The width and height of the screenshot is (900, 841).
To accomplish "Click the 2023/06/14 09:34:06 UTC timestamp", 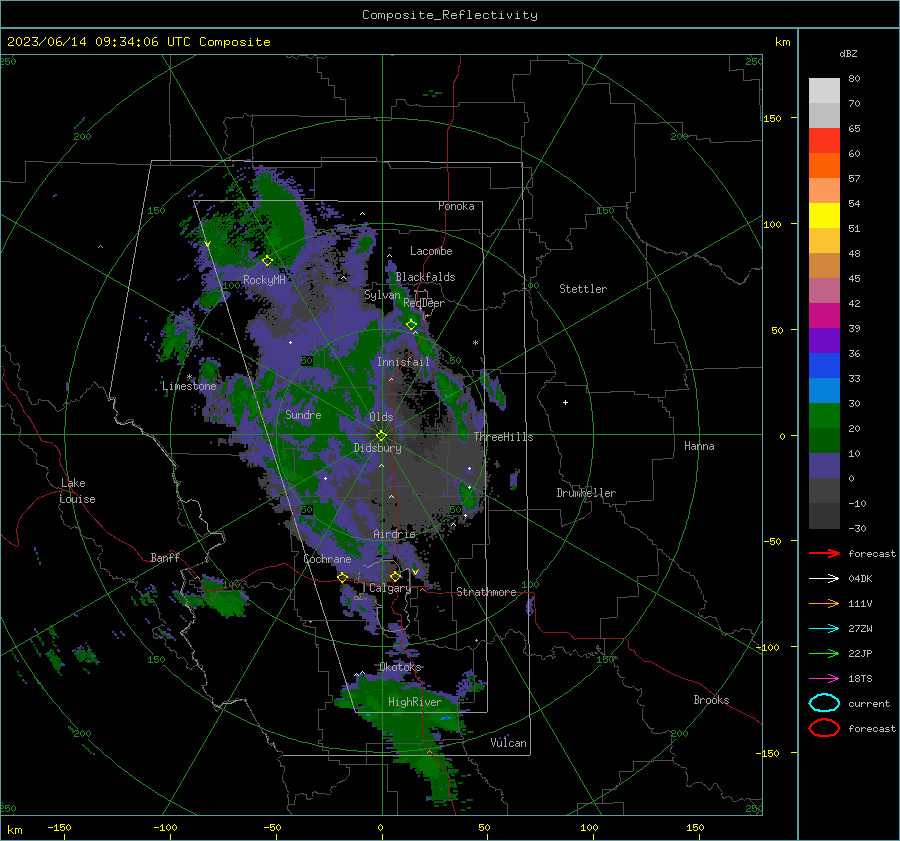I will 99,42.
